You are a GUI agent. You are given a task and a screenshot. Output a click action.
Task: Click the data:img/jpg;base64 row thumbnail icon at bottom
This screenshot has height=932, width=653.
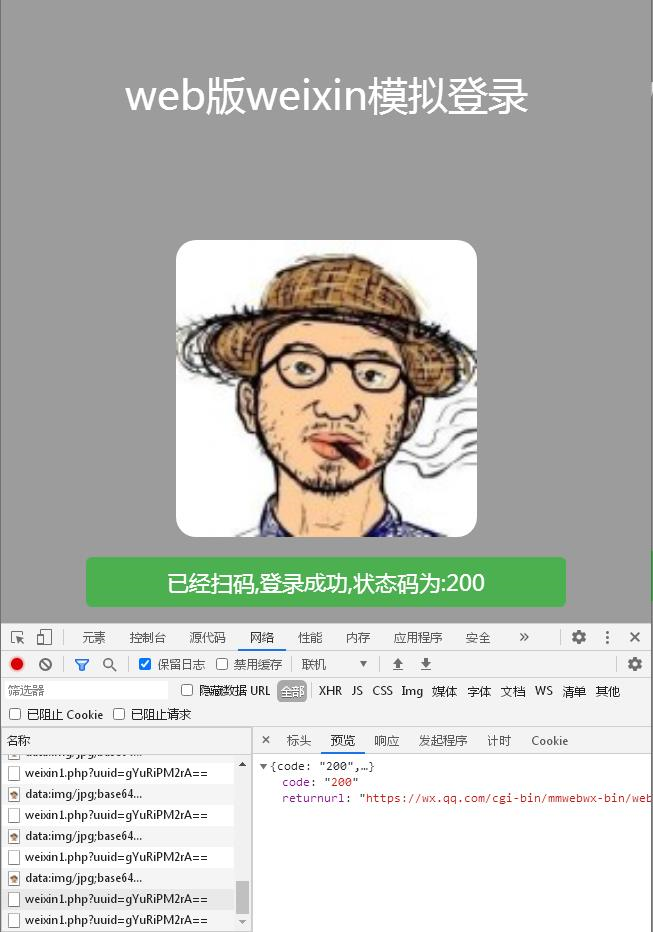click(x=14, y=878)
